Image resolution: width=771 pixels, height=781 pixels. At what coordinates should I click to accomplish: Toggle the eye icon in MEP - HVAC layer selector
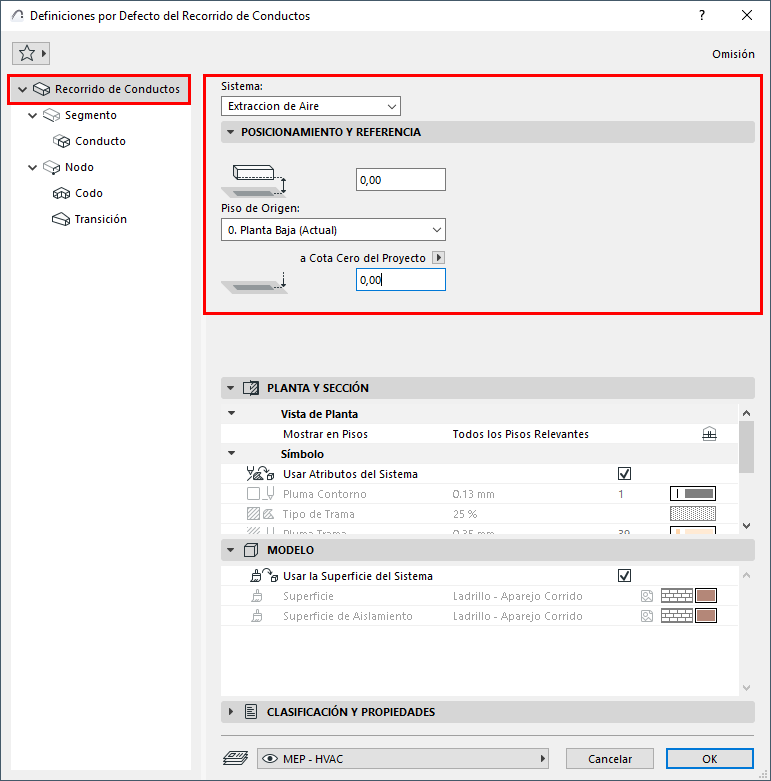click(269, 759)
